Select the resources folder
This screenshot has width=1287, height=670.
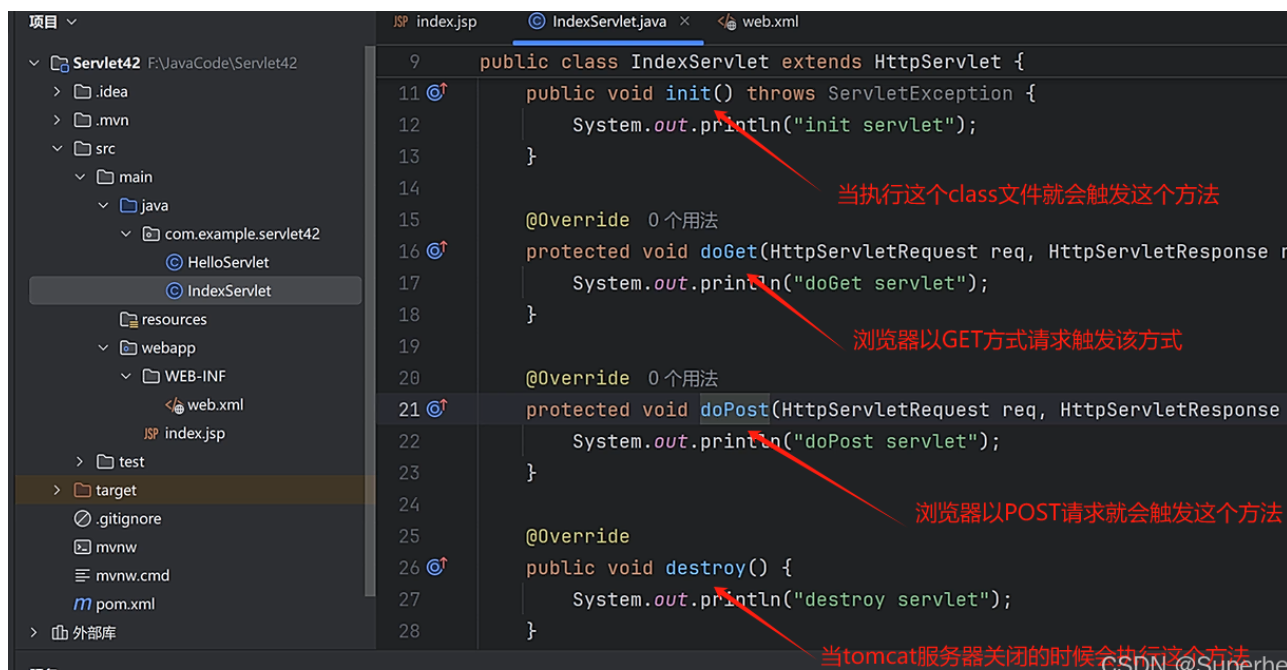pyautogui.click(x=174, y=320)
